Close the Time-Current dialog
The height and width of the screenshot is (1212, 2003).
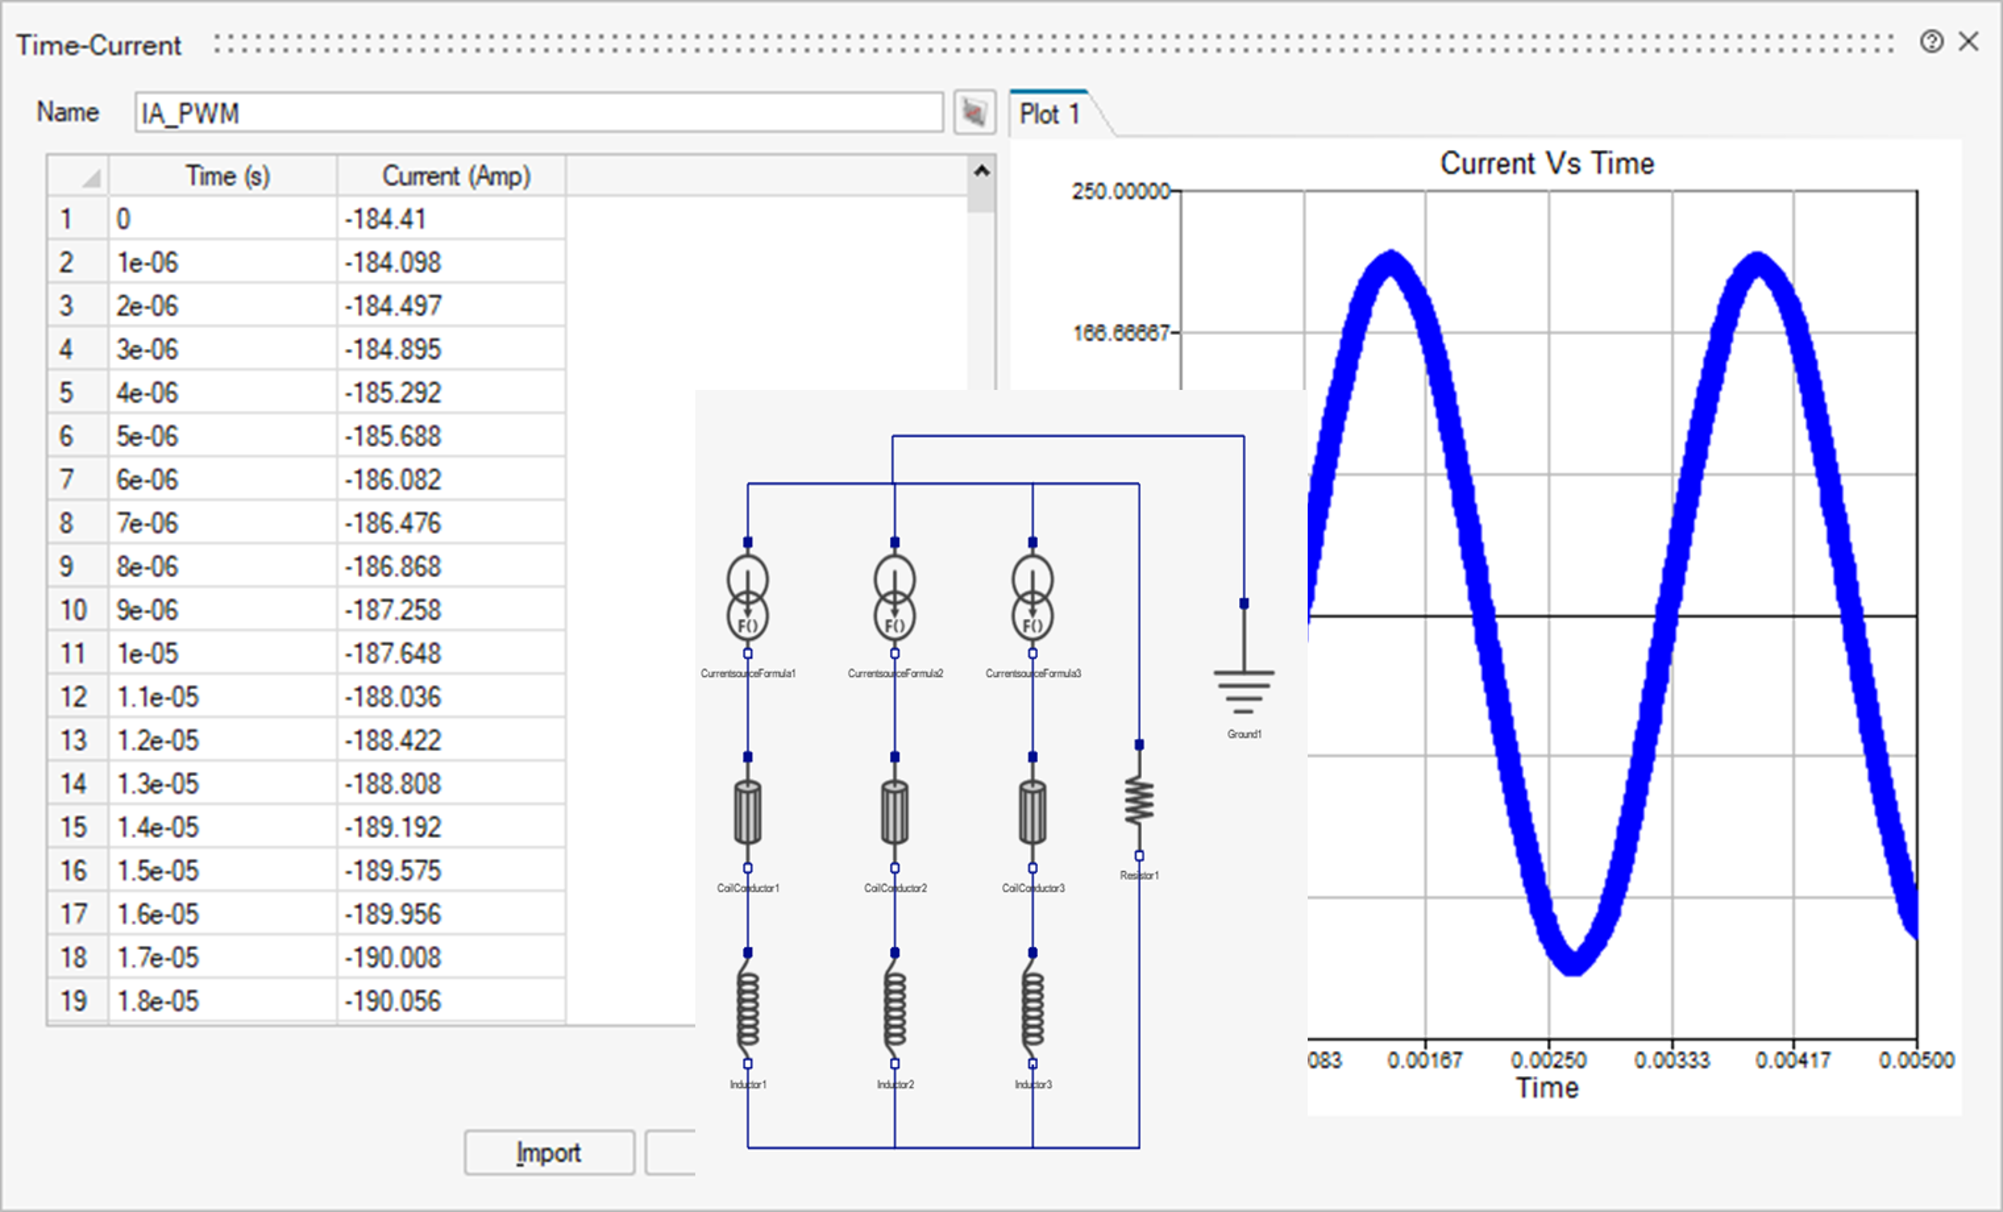pyautogui.click(x=1968, y=42)
